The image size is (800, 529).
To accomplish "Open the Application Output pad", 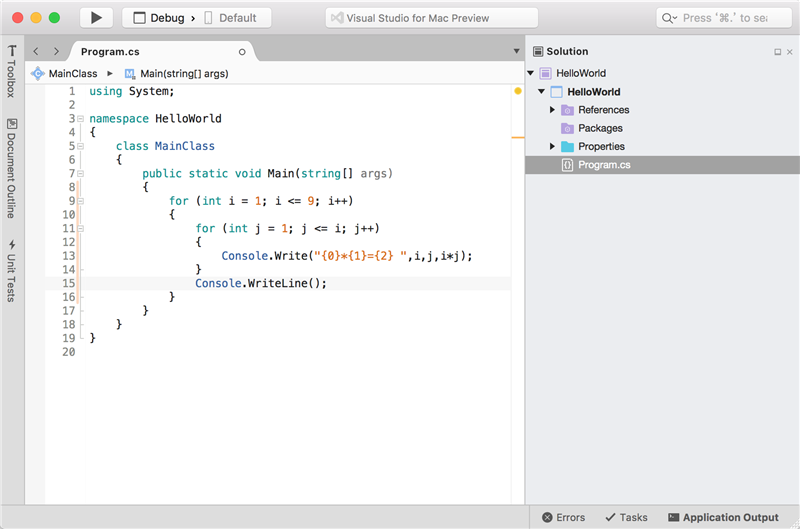I will 723,517.
